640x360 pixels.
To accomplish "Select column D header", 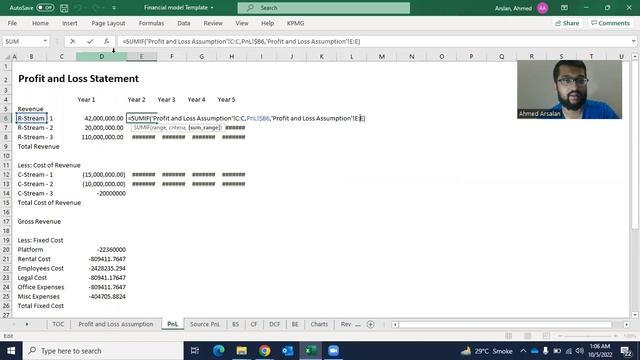I will (x=102, y=57).
